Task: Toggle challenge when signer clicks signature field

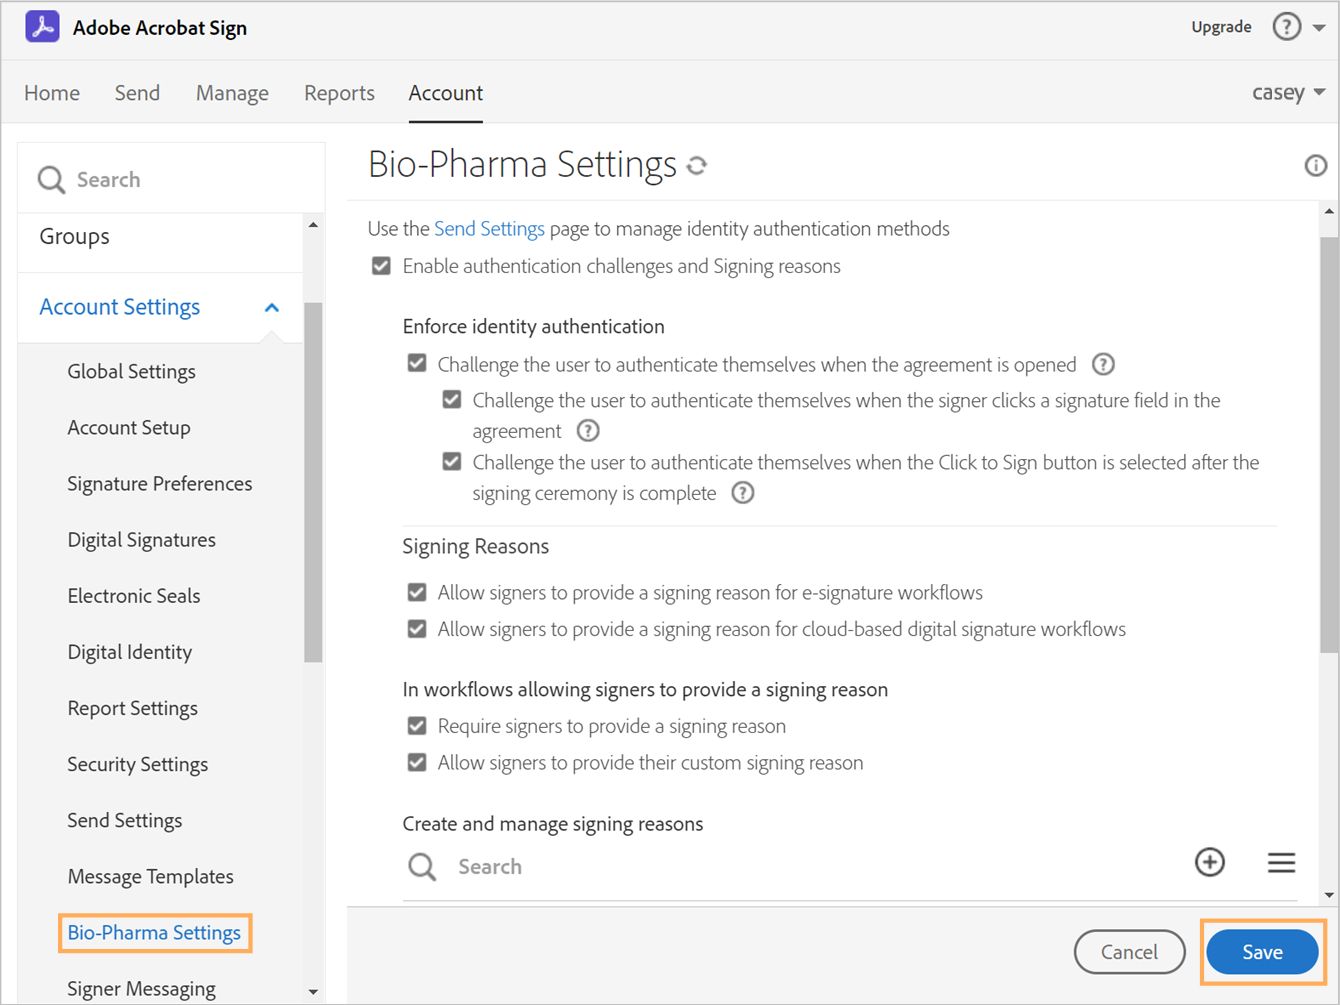Action: tap(452, 399)
